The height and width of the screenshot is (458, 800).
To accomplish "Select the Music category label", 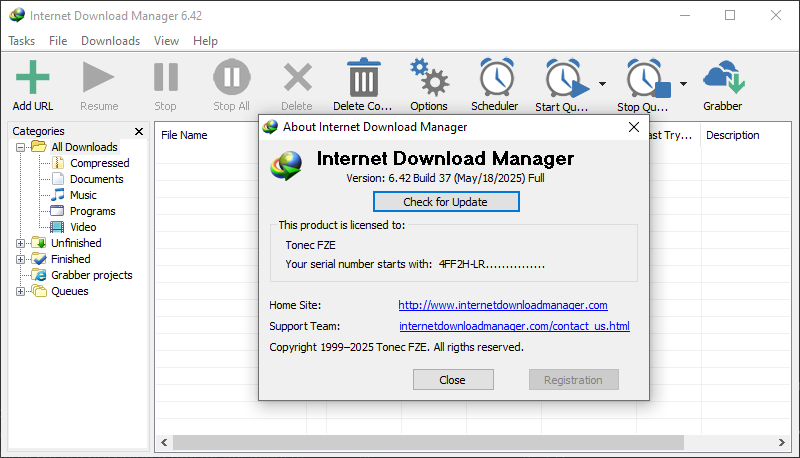I will click(x=83, y=195).
